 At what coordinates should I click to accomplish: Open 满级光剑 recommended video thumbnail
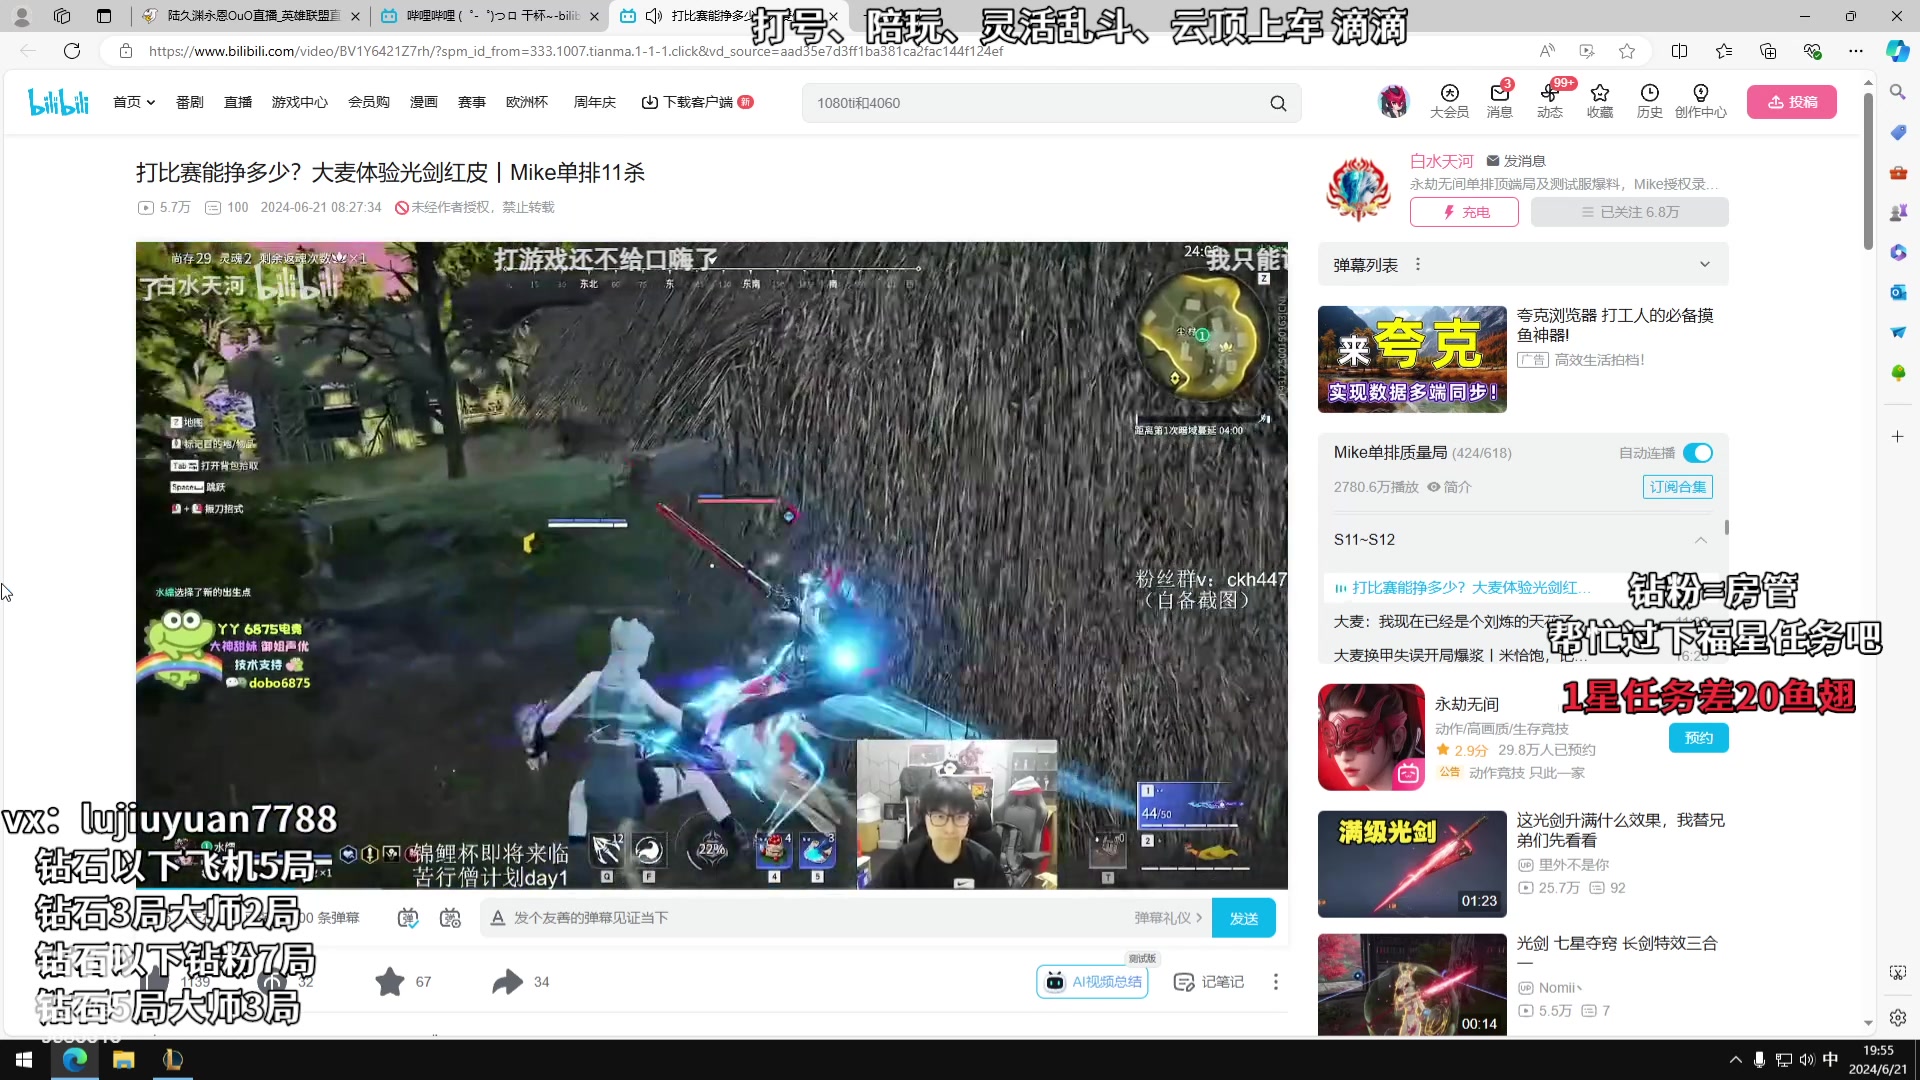(x=1411, y=864)
